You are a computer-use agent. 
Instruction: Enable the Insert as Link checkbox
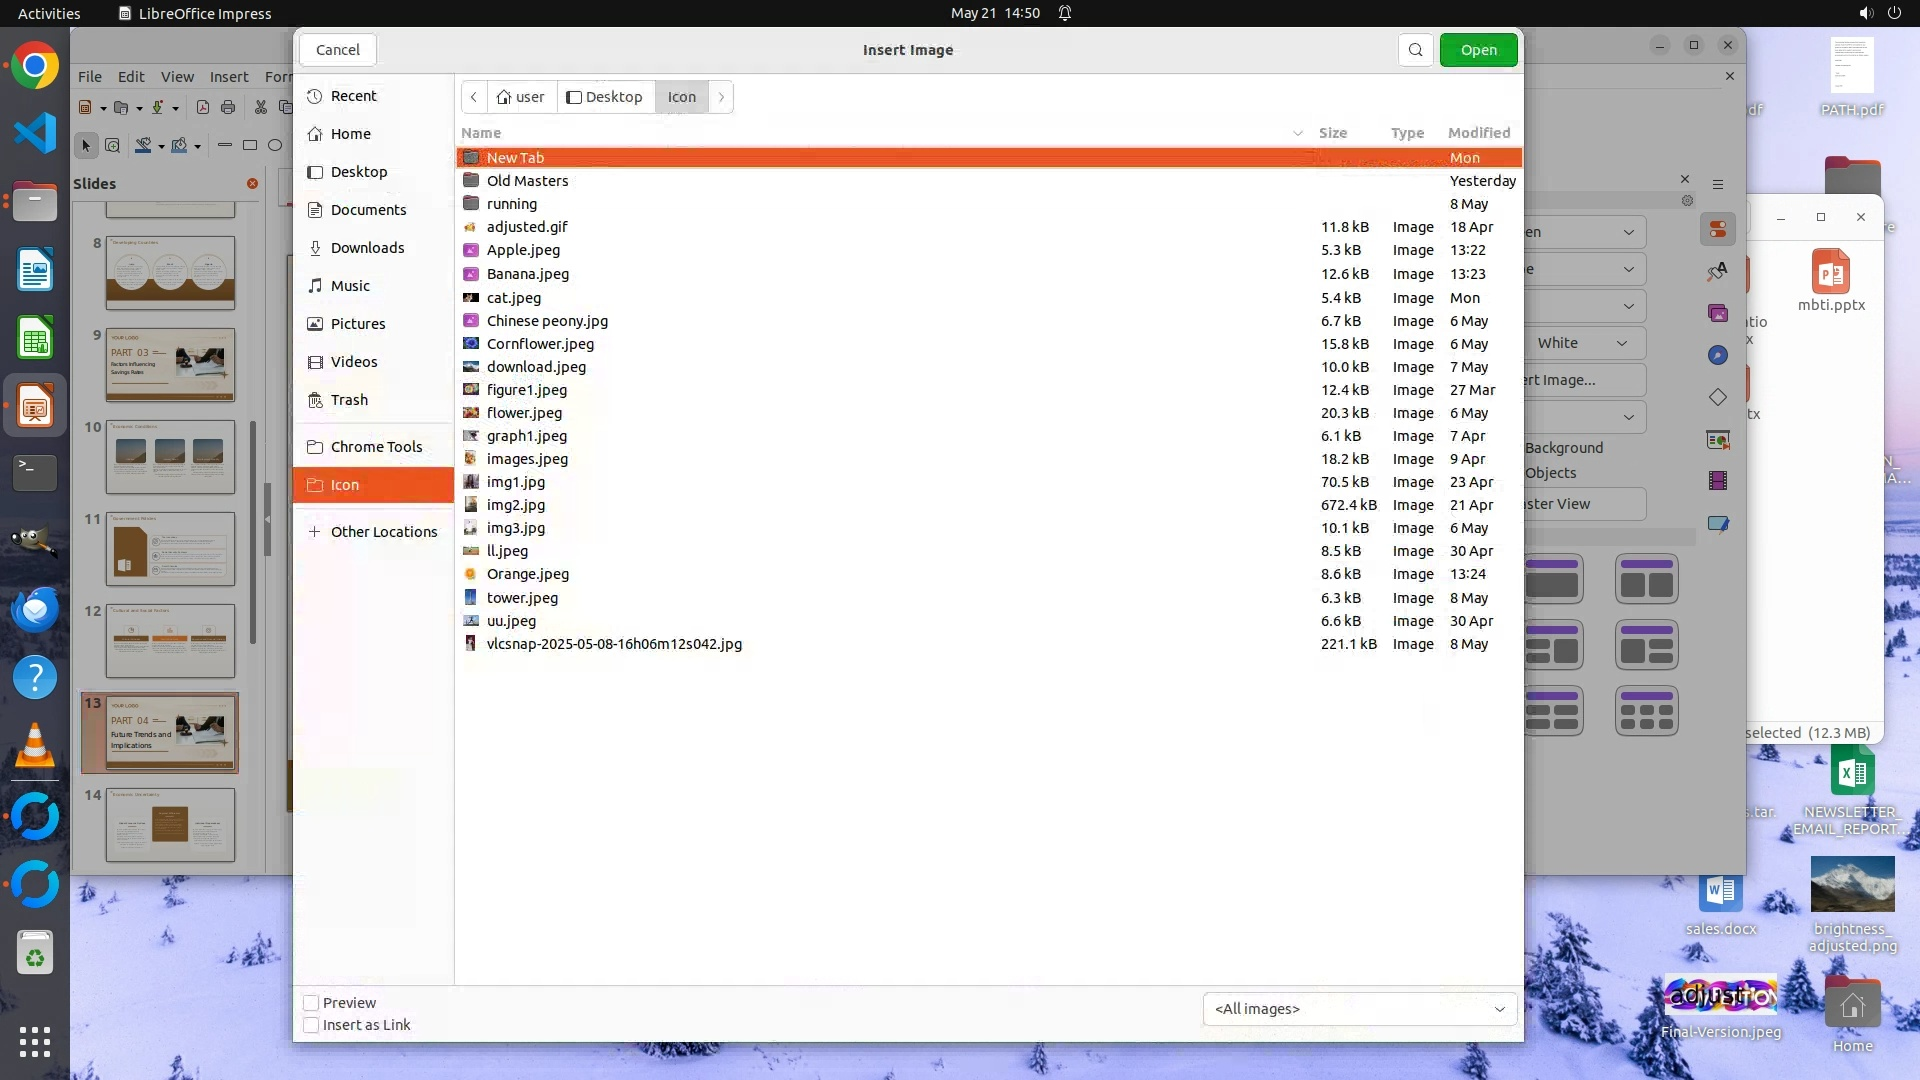tap(311, 1025)
